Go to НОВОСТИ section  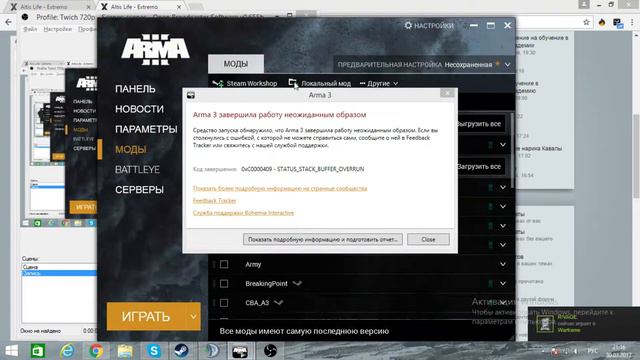coord(139,109)
